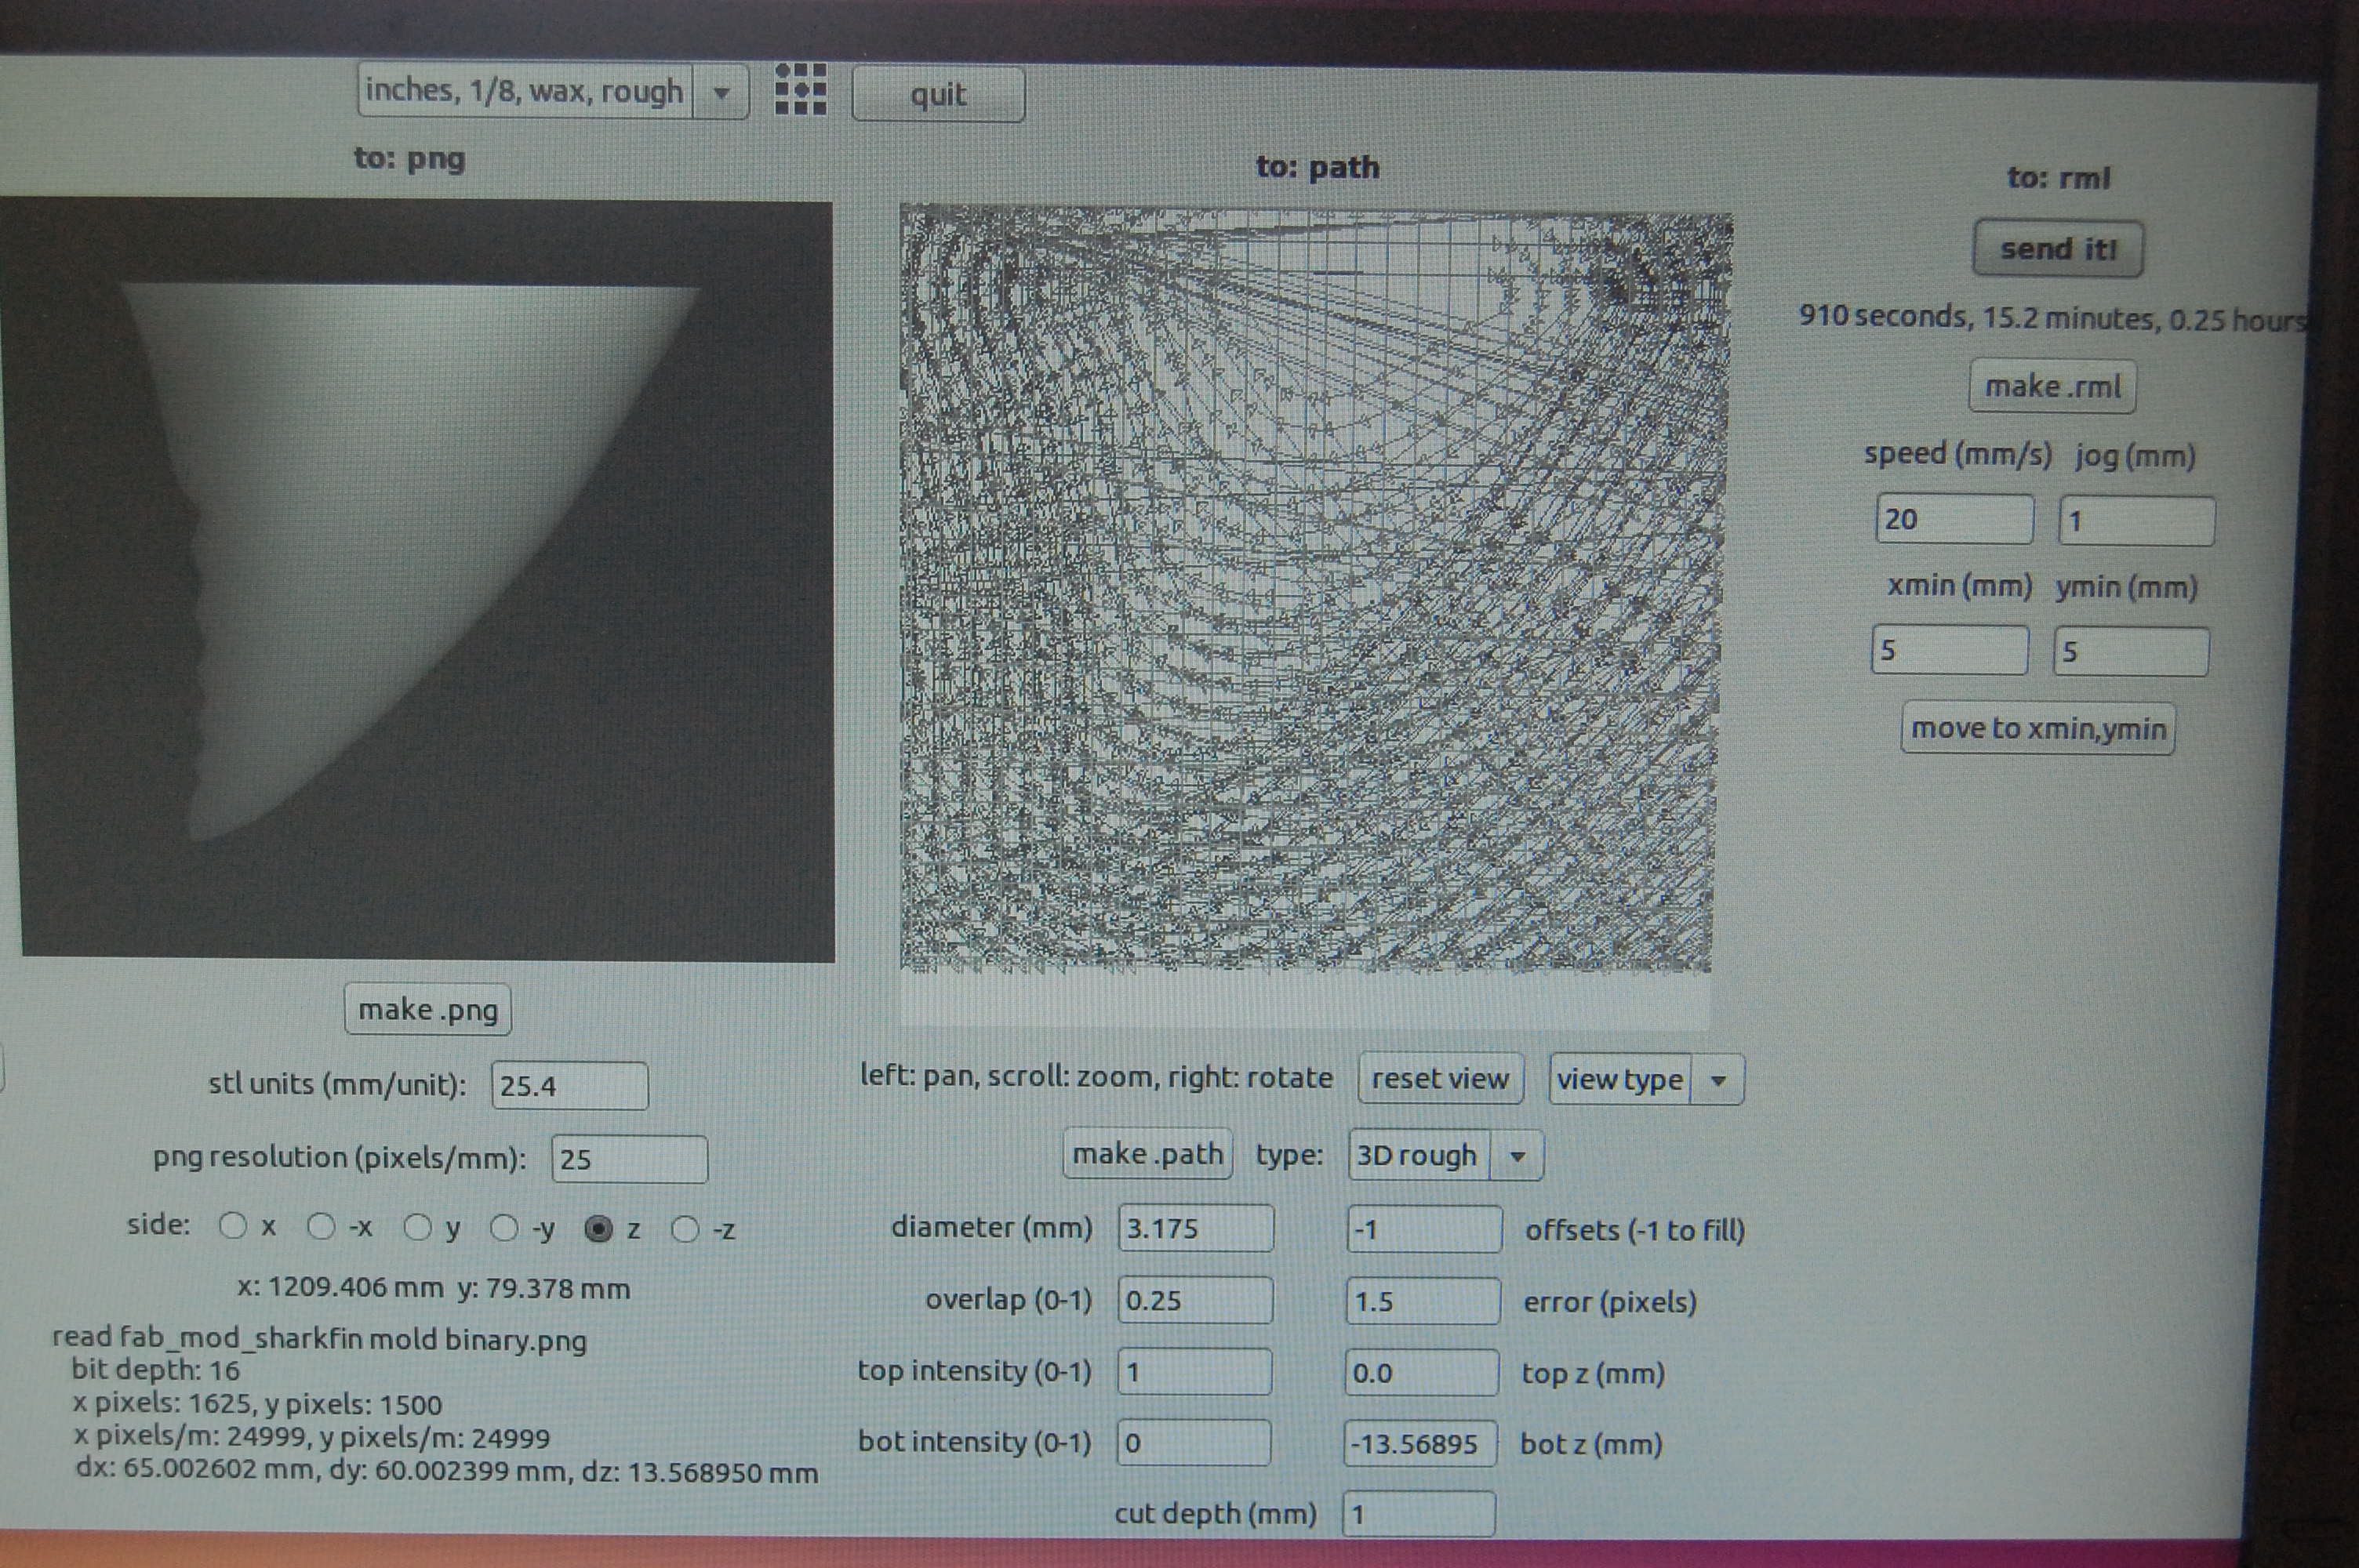Click the diameter (mm) field
This screenshot has height=1568, width=2359.
1196,1228
